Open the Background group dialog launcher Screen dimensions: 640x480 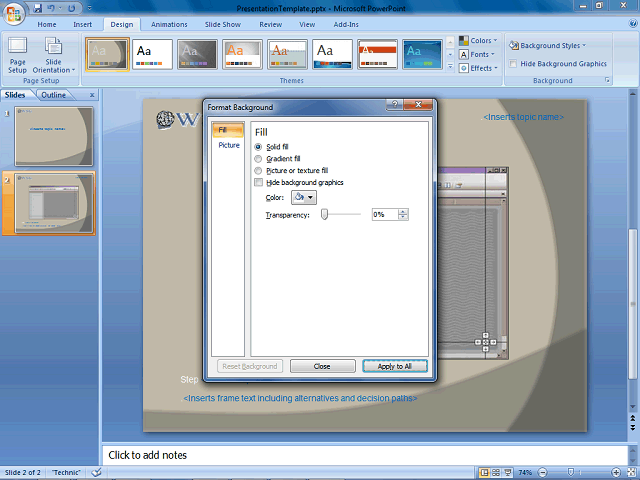point(607,80)
